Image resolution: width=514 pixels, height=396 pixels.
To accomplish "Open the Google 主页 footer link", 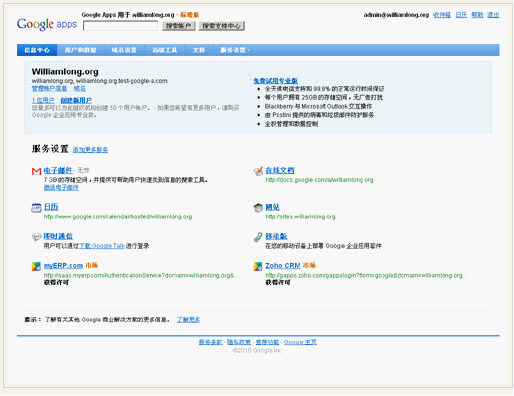I will [x=300, y=342].
